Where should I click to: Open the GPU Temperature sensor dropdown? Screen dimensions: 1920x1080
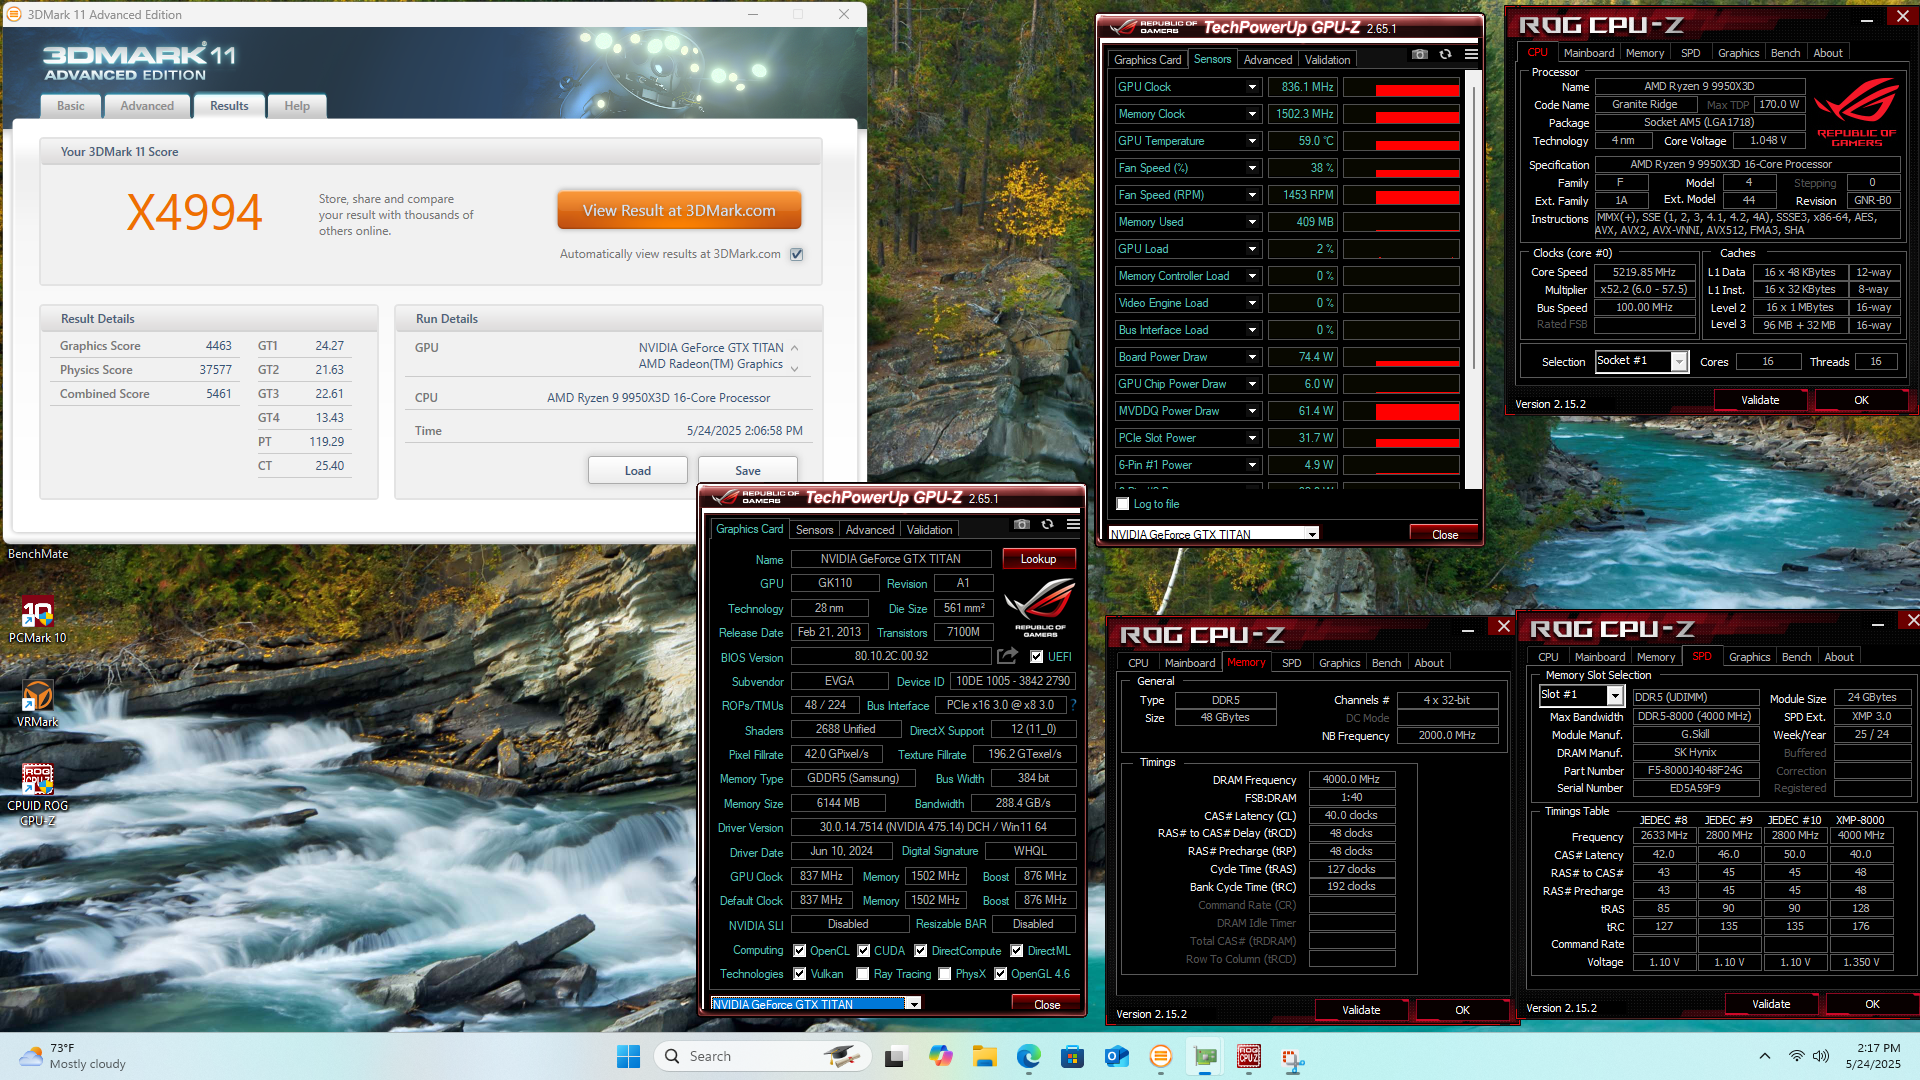tap(1251, 141)
